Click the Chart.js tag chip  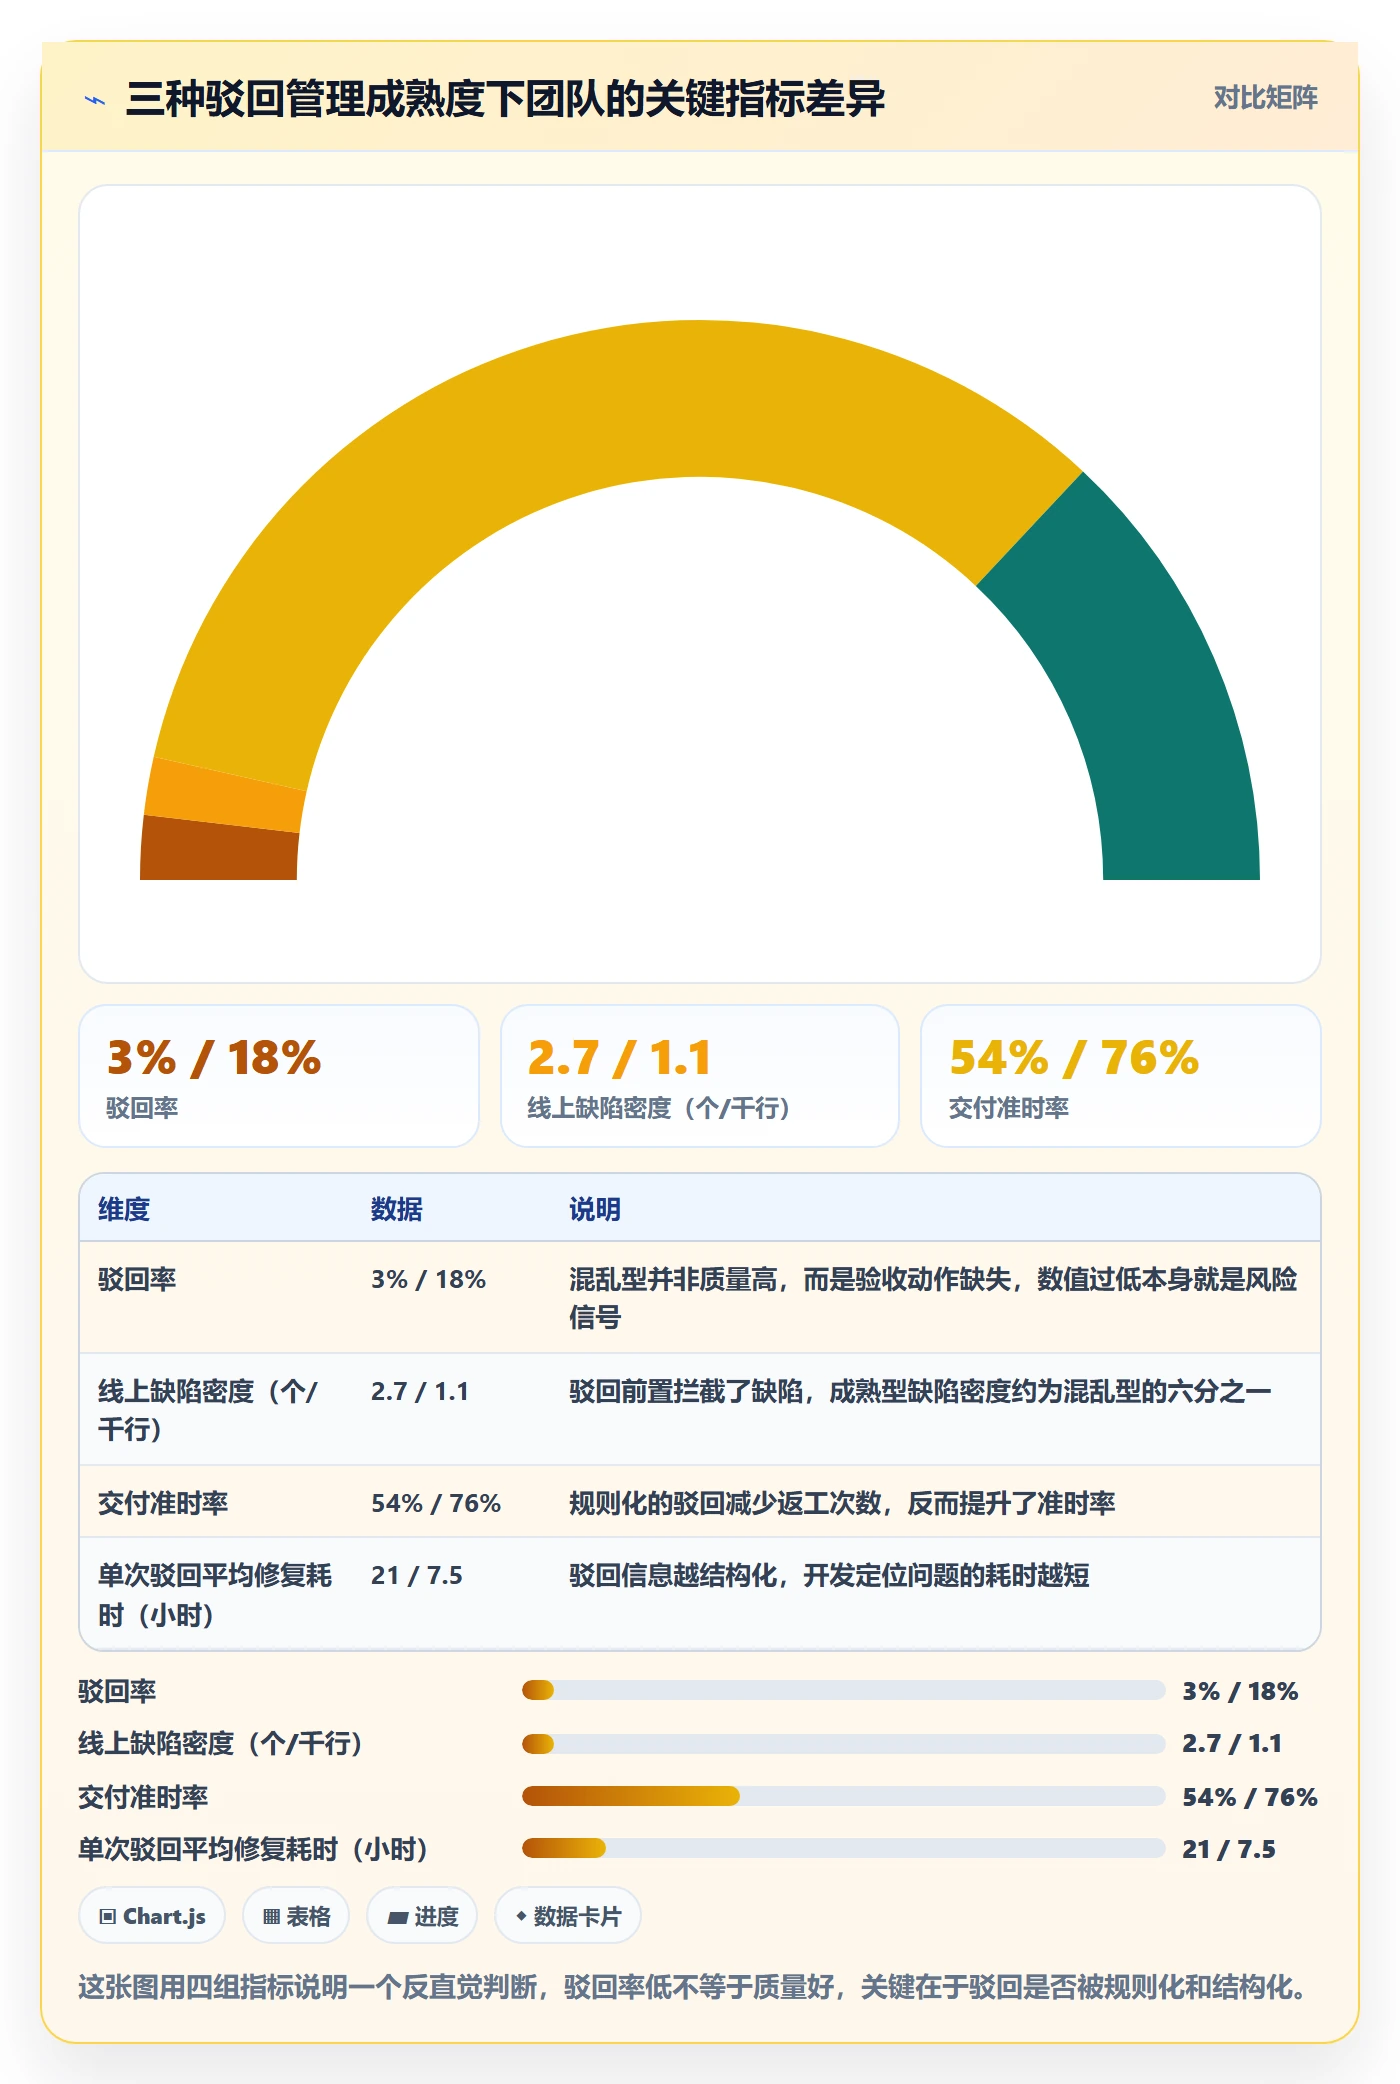(152, 1916)
